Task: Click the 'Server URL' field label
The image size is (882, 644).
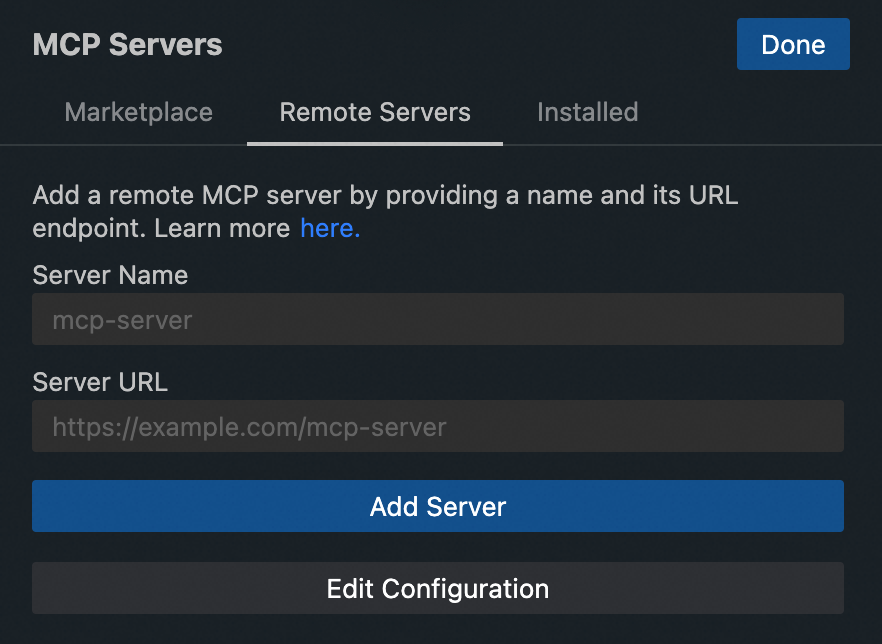Action: pyautogui.click(x=100, y=382)
